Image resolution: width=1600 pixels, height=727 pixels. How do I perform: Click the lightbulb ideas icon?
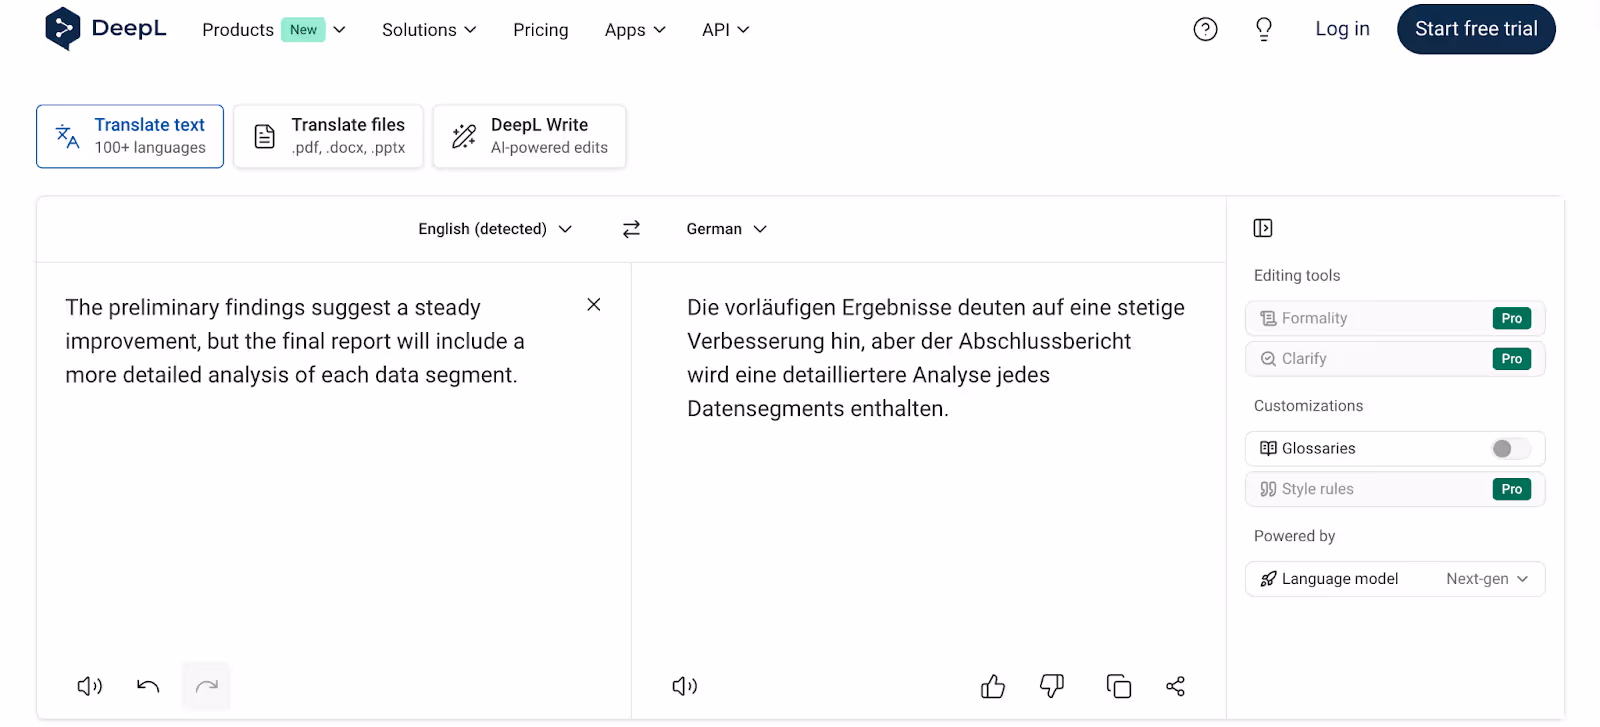tap(1264, 30)
